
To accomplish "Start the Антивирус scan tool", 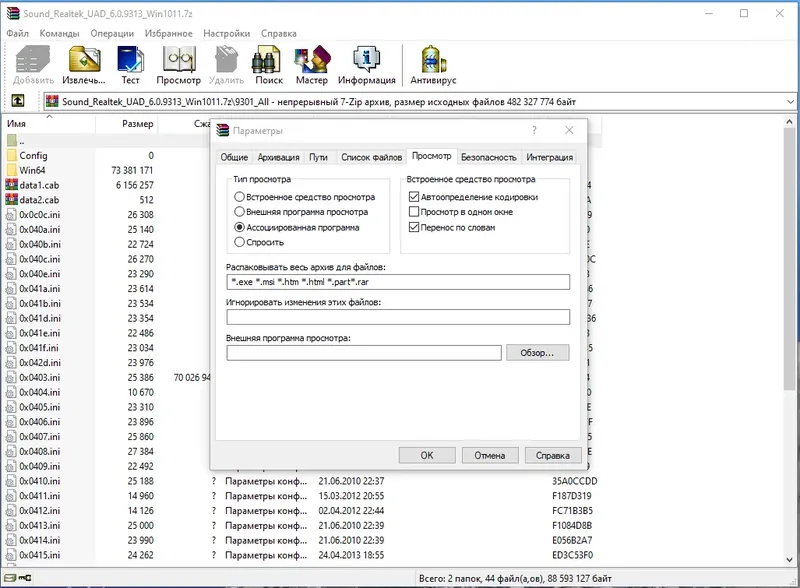I will 433,65.
